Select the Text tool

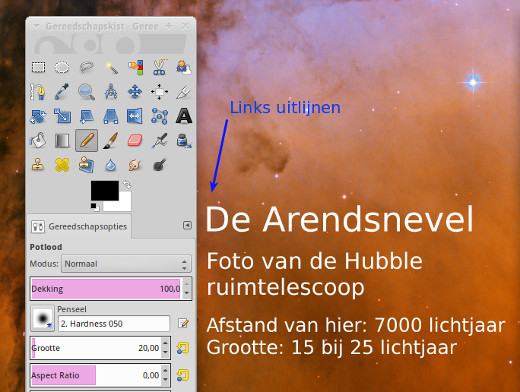coord(184,116)
